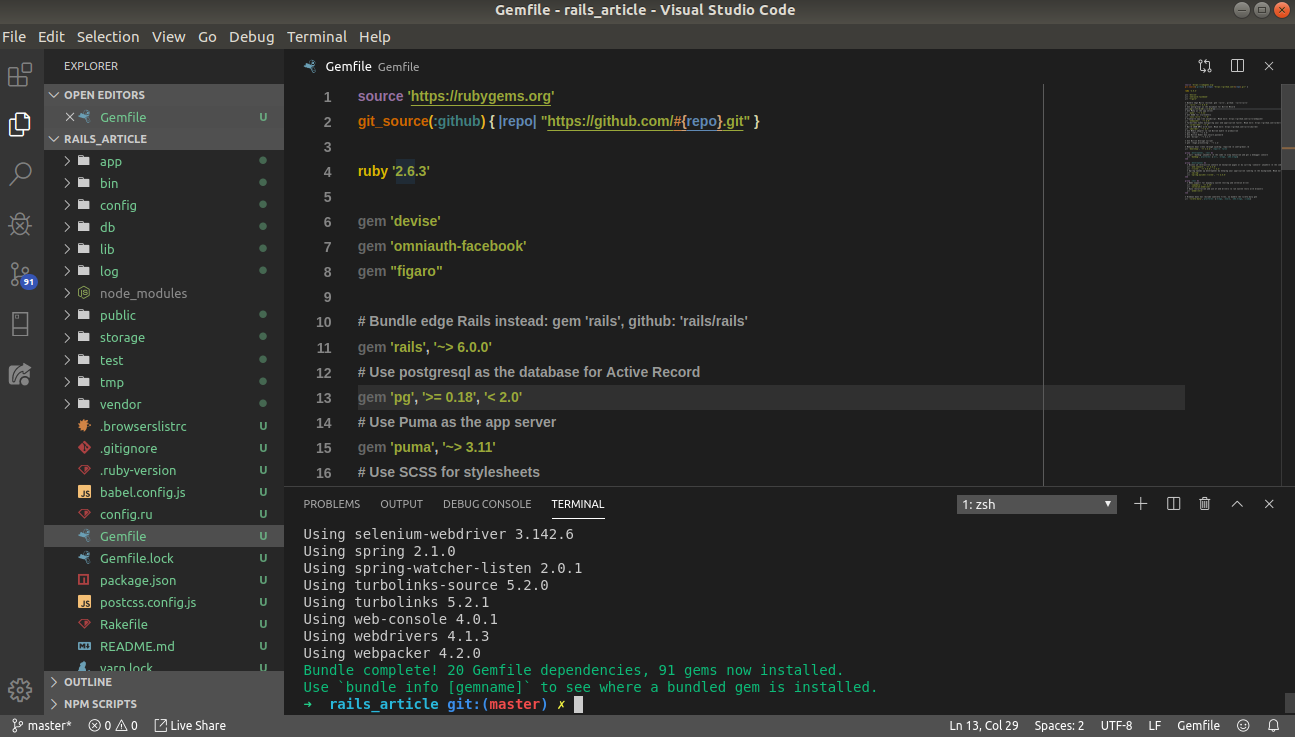The width and height of the screenshot is (1295, 737).
Task: Open the Live Share activity bar icon
Action: click(20, 374)
